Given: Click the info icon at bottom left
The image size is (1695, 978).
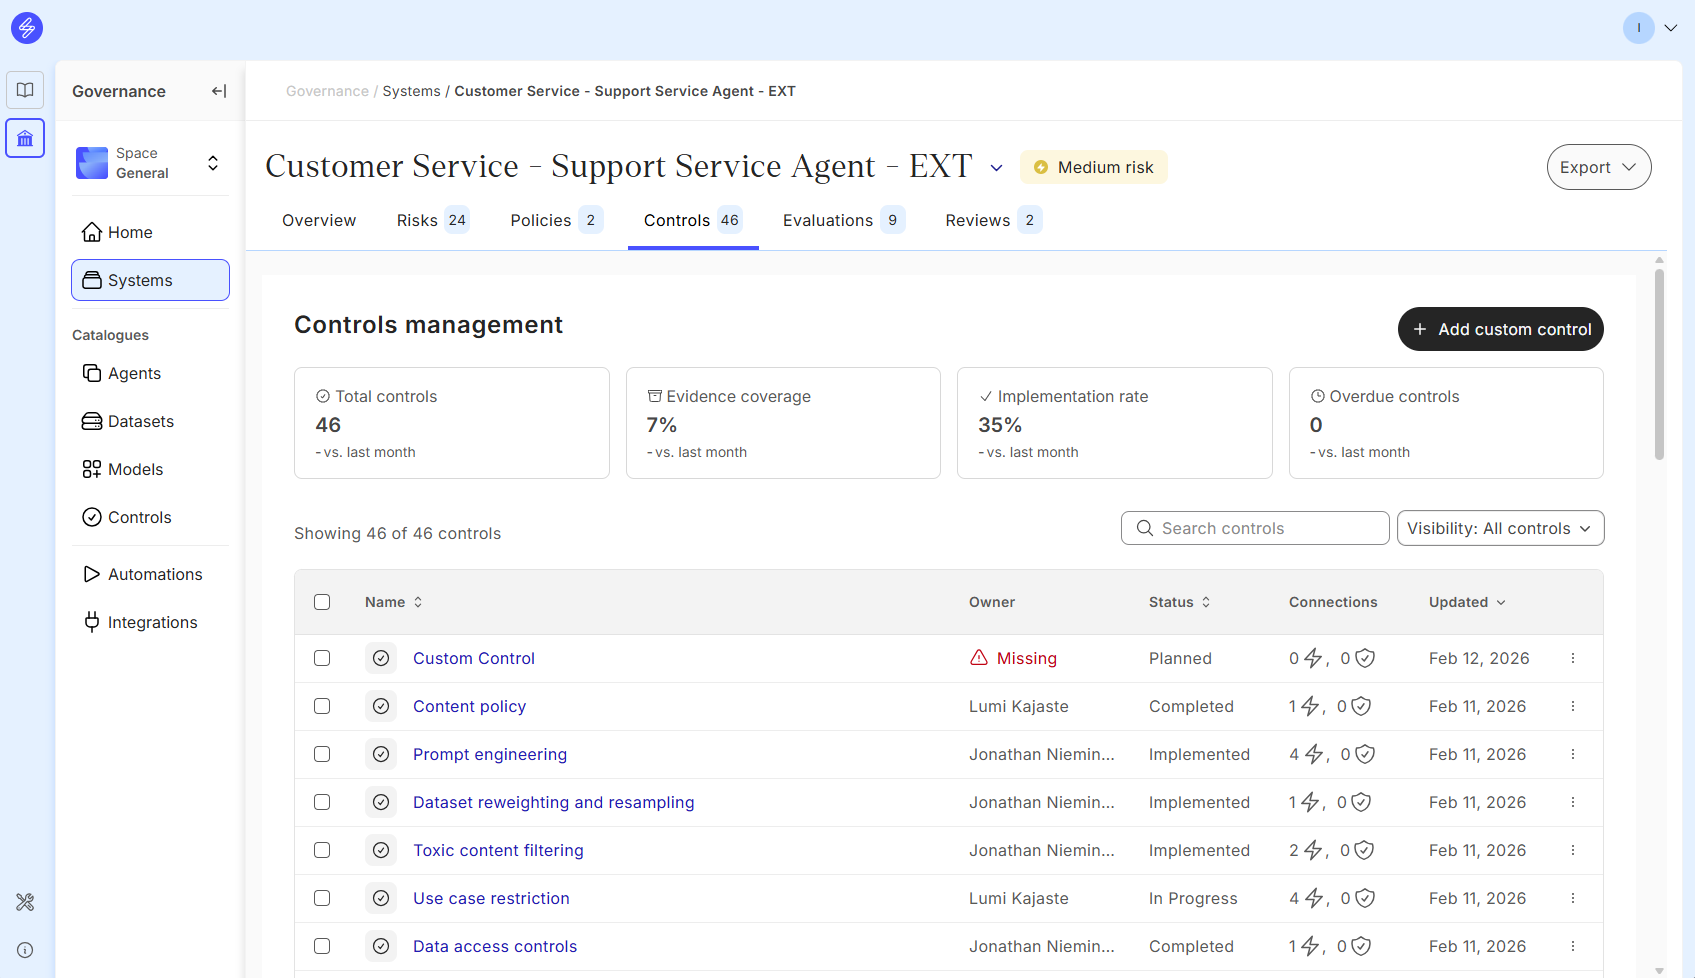Looking at the screenshot, I should click(x=25, y=950).
